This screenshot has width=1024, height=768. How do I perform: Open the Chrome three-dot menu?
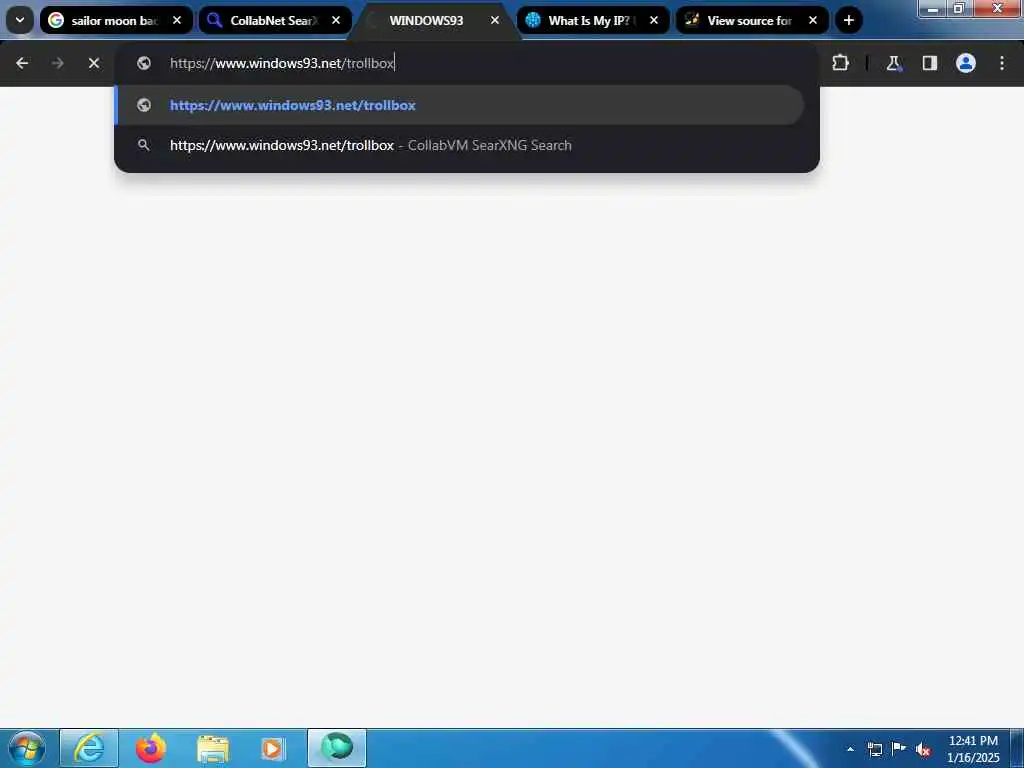click(1002, 63)
